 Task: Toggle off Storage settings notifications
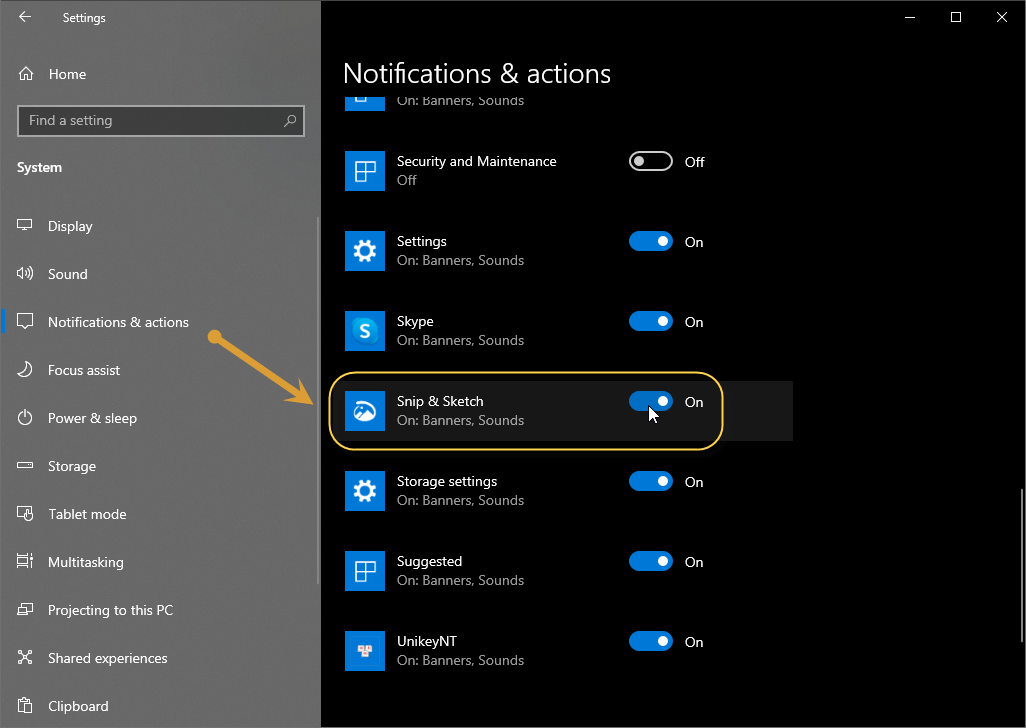tap(650, 481)
